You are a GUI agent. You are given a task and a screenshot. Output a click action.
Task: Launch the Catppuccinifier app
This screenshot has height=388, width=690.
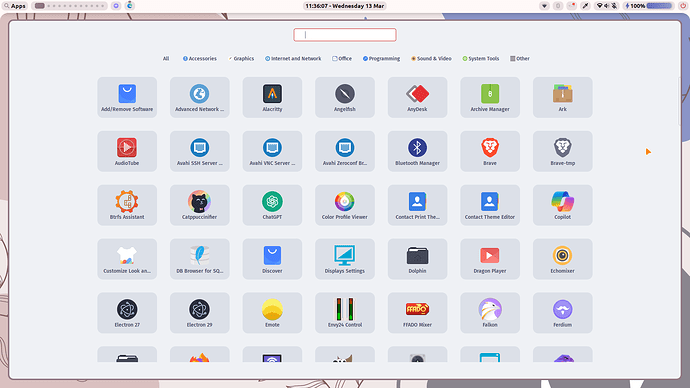coord(199,205)
